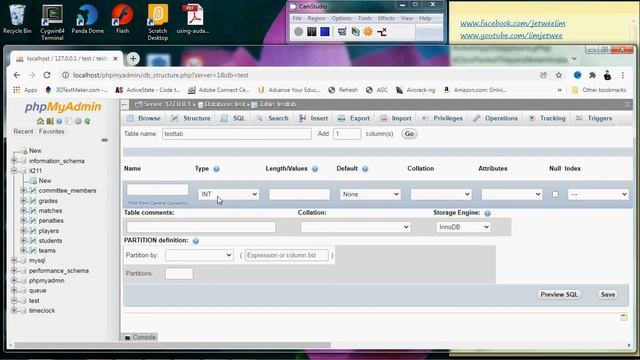Open the Partition by dropdown
The image size is (640, 360).
pos(199,255)
